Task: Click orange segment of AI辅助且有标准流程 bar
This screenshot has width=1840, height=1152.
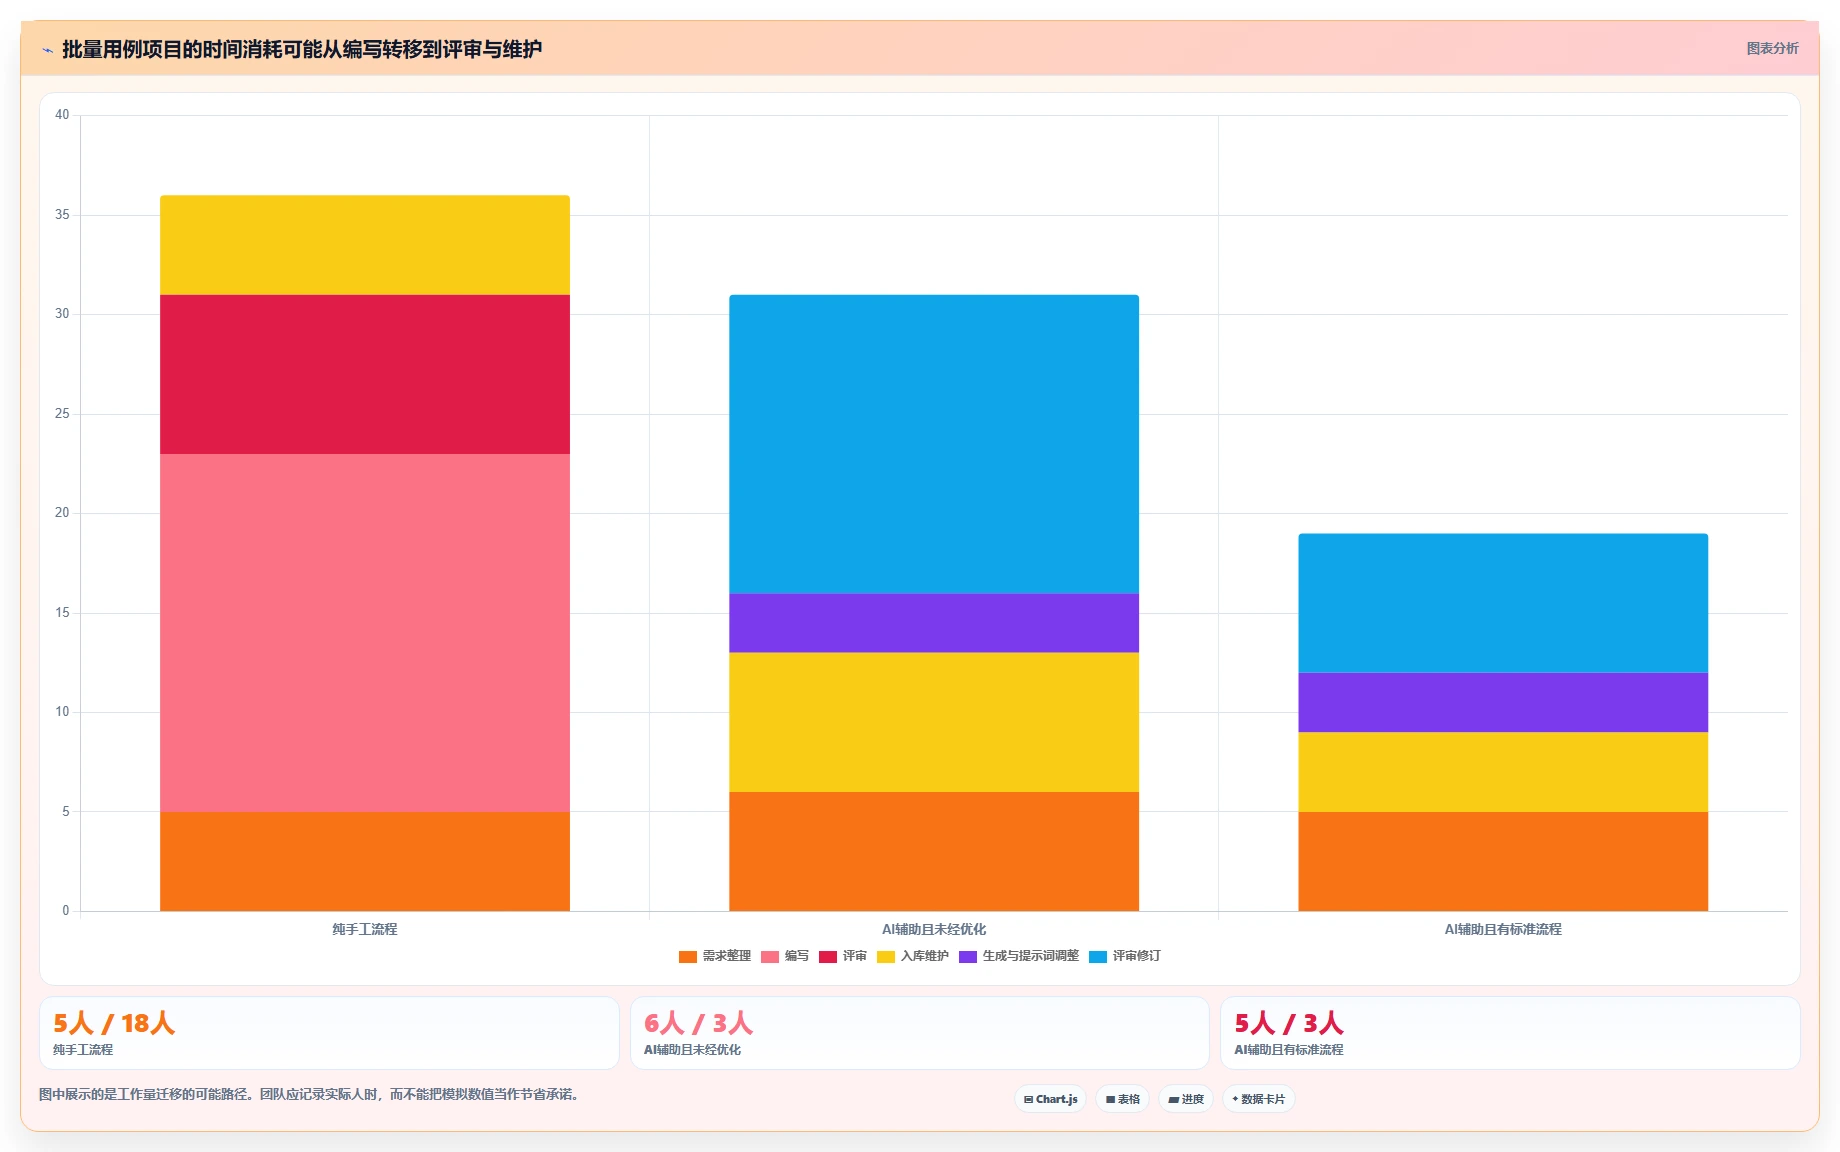Action: point(1503,861)
